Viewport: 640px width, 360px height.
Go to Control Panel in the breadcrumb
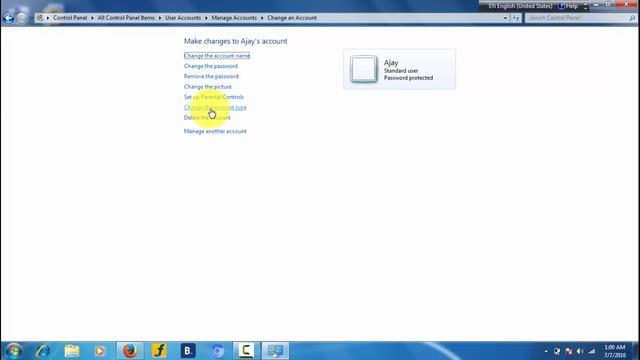click(x=70, y=18)
